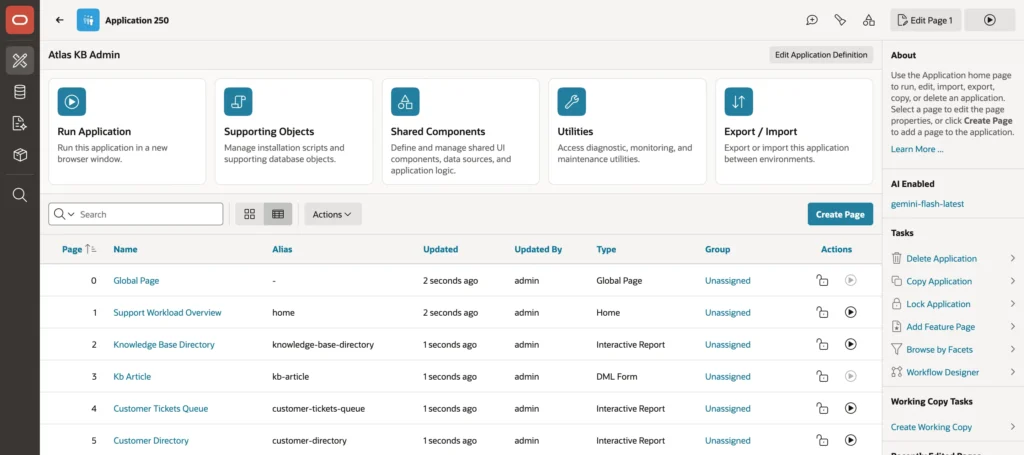The image size is (1024, 455).
Task: Open the Knowledge Base Directory page link
Action: pyautogui.click(x=164, y=345)
